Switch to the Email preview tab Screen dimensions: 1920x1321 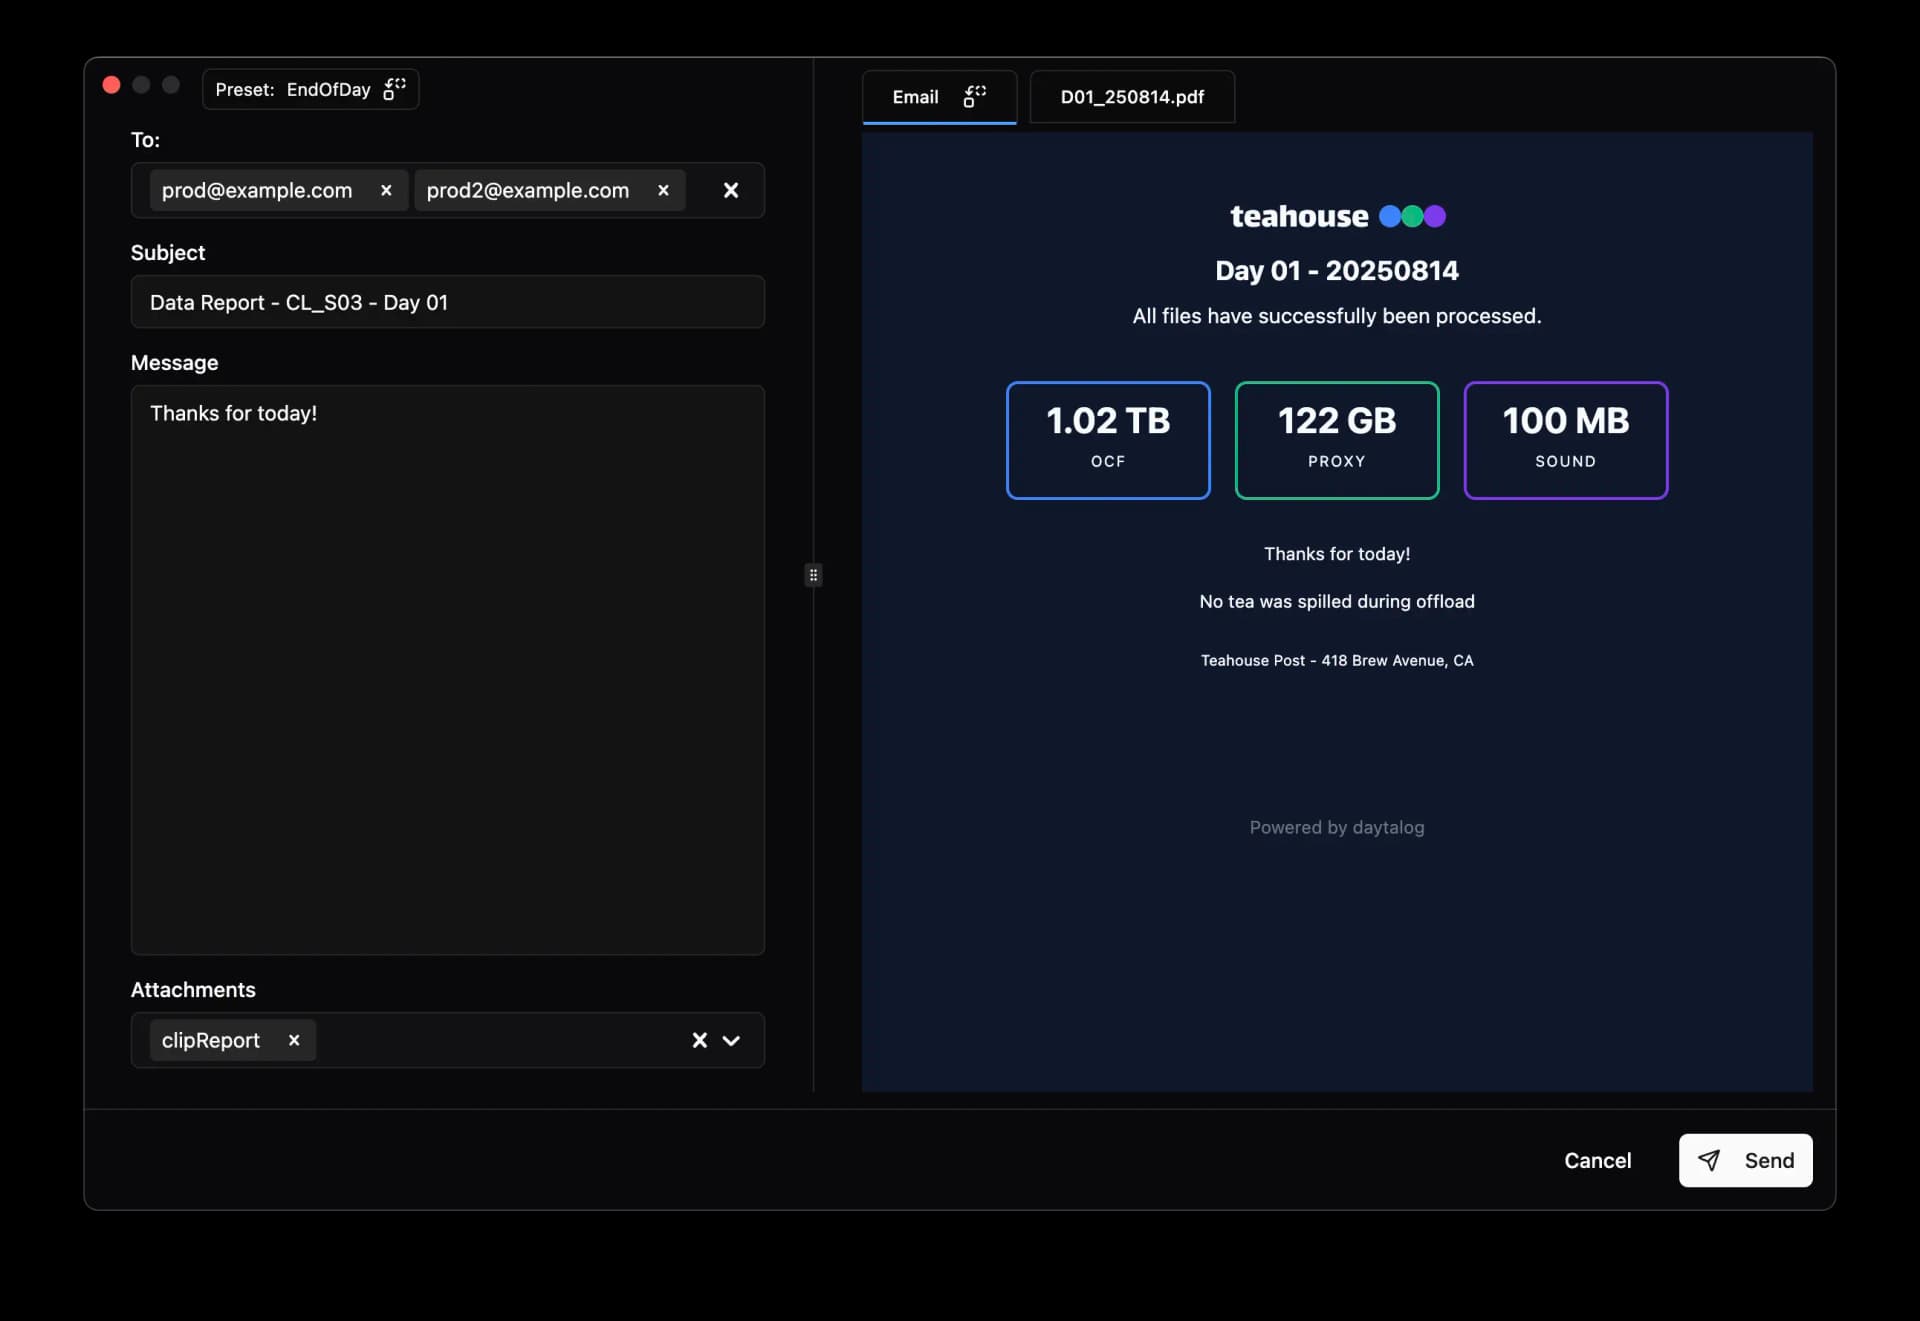click(915, 97)
